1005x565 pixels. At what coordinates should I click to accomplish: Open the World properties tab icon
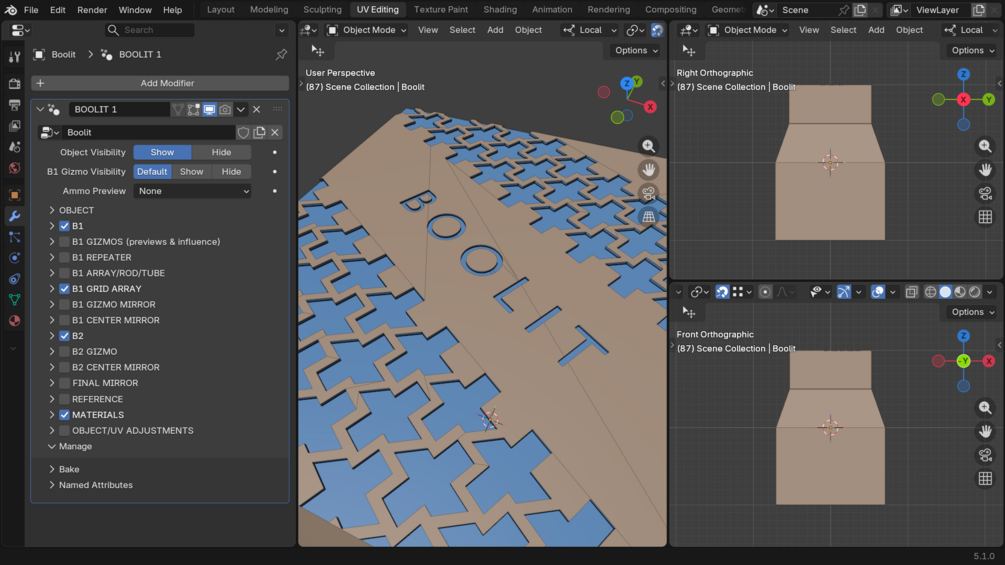tap(14, 168)
